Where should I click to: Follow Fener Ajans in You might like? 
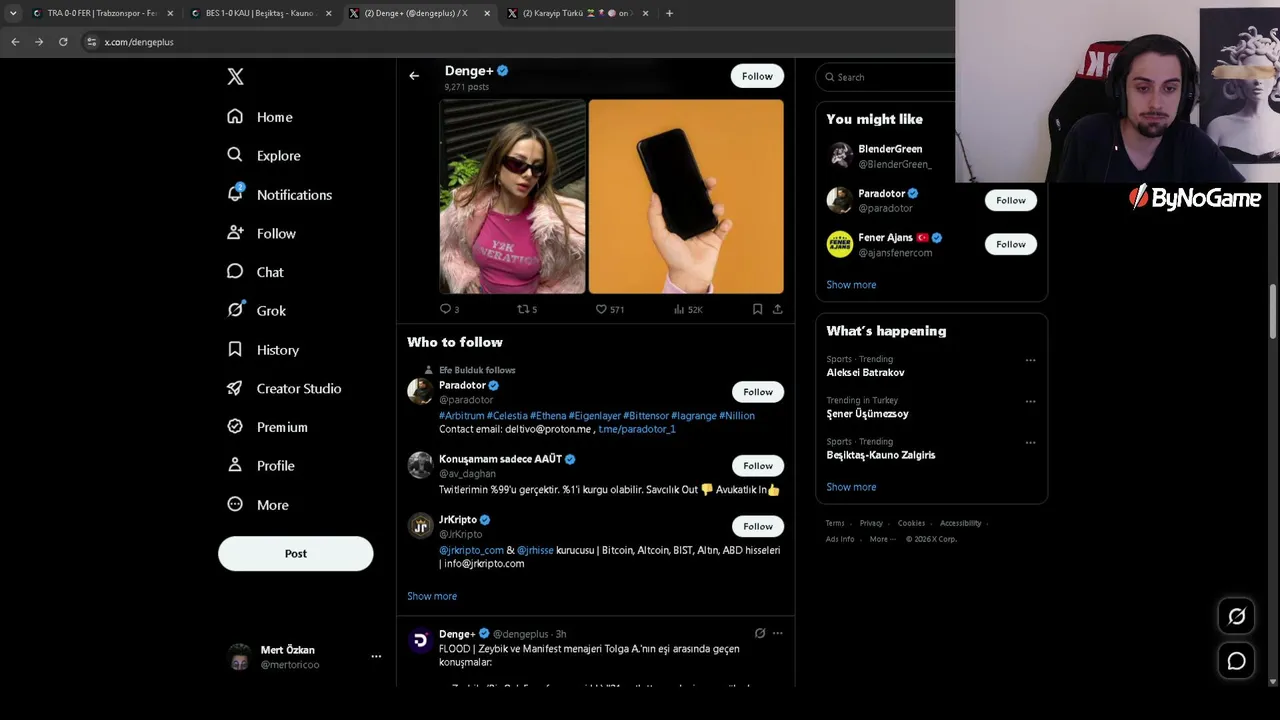1011,244
